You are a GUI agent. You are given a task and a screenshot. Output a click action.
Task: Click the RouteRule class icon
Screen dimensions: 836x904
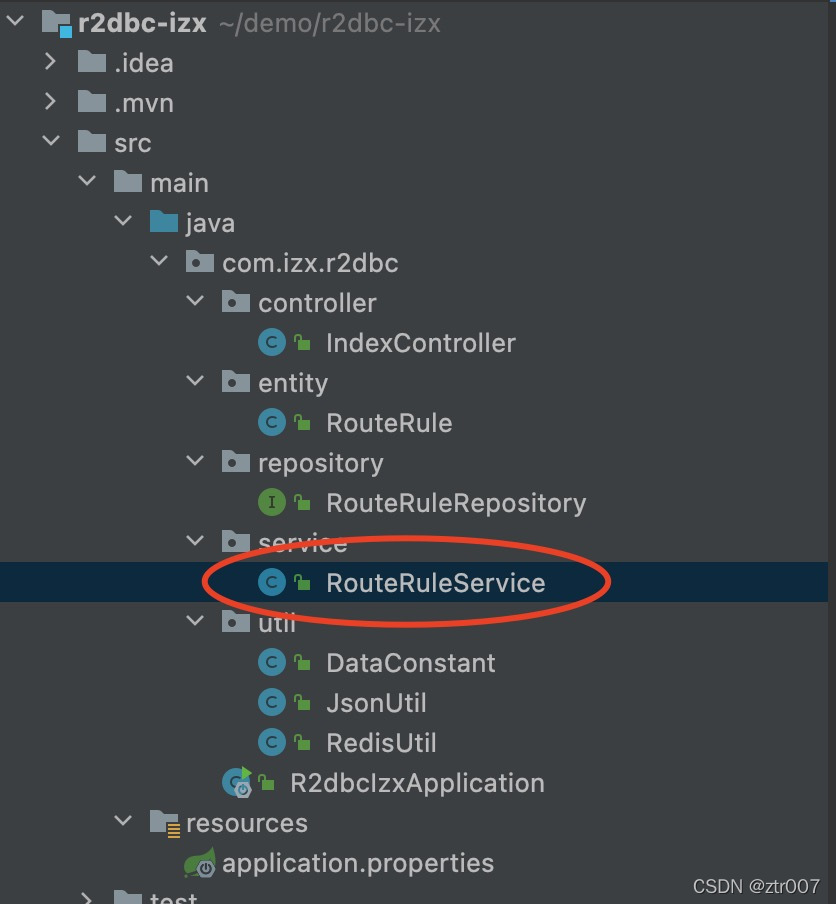272,423
